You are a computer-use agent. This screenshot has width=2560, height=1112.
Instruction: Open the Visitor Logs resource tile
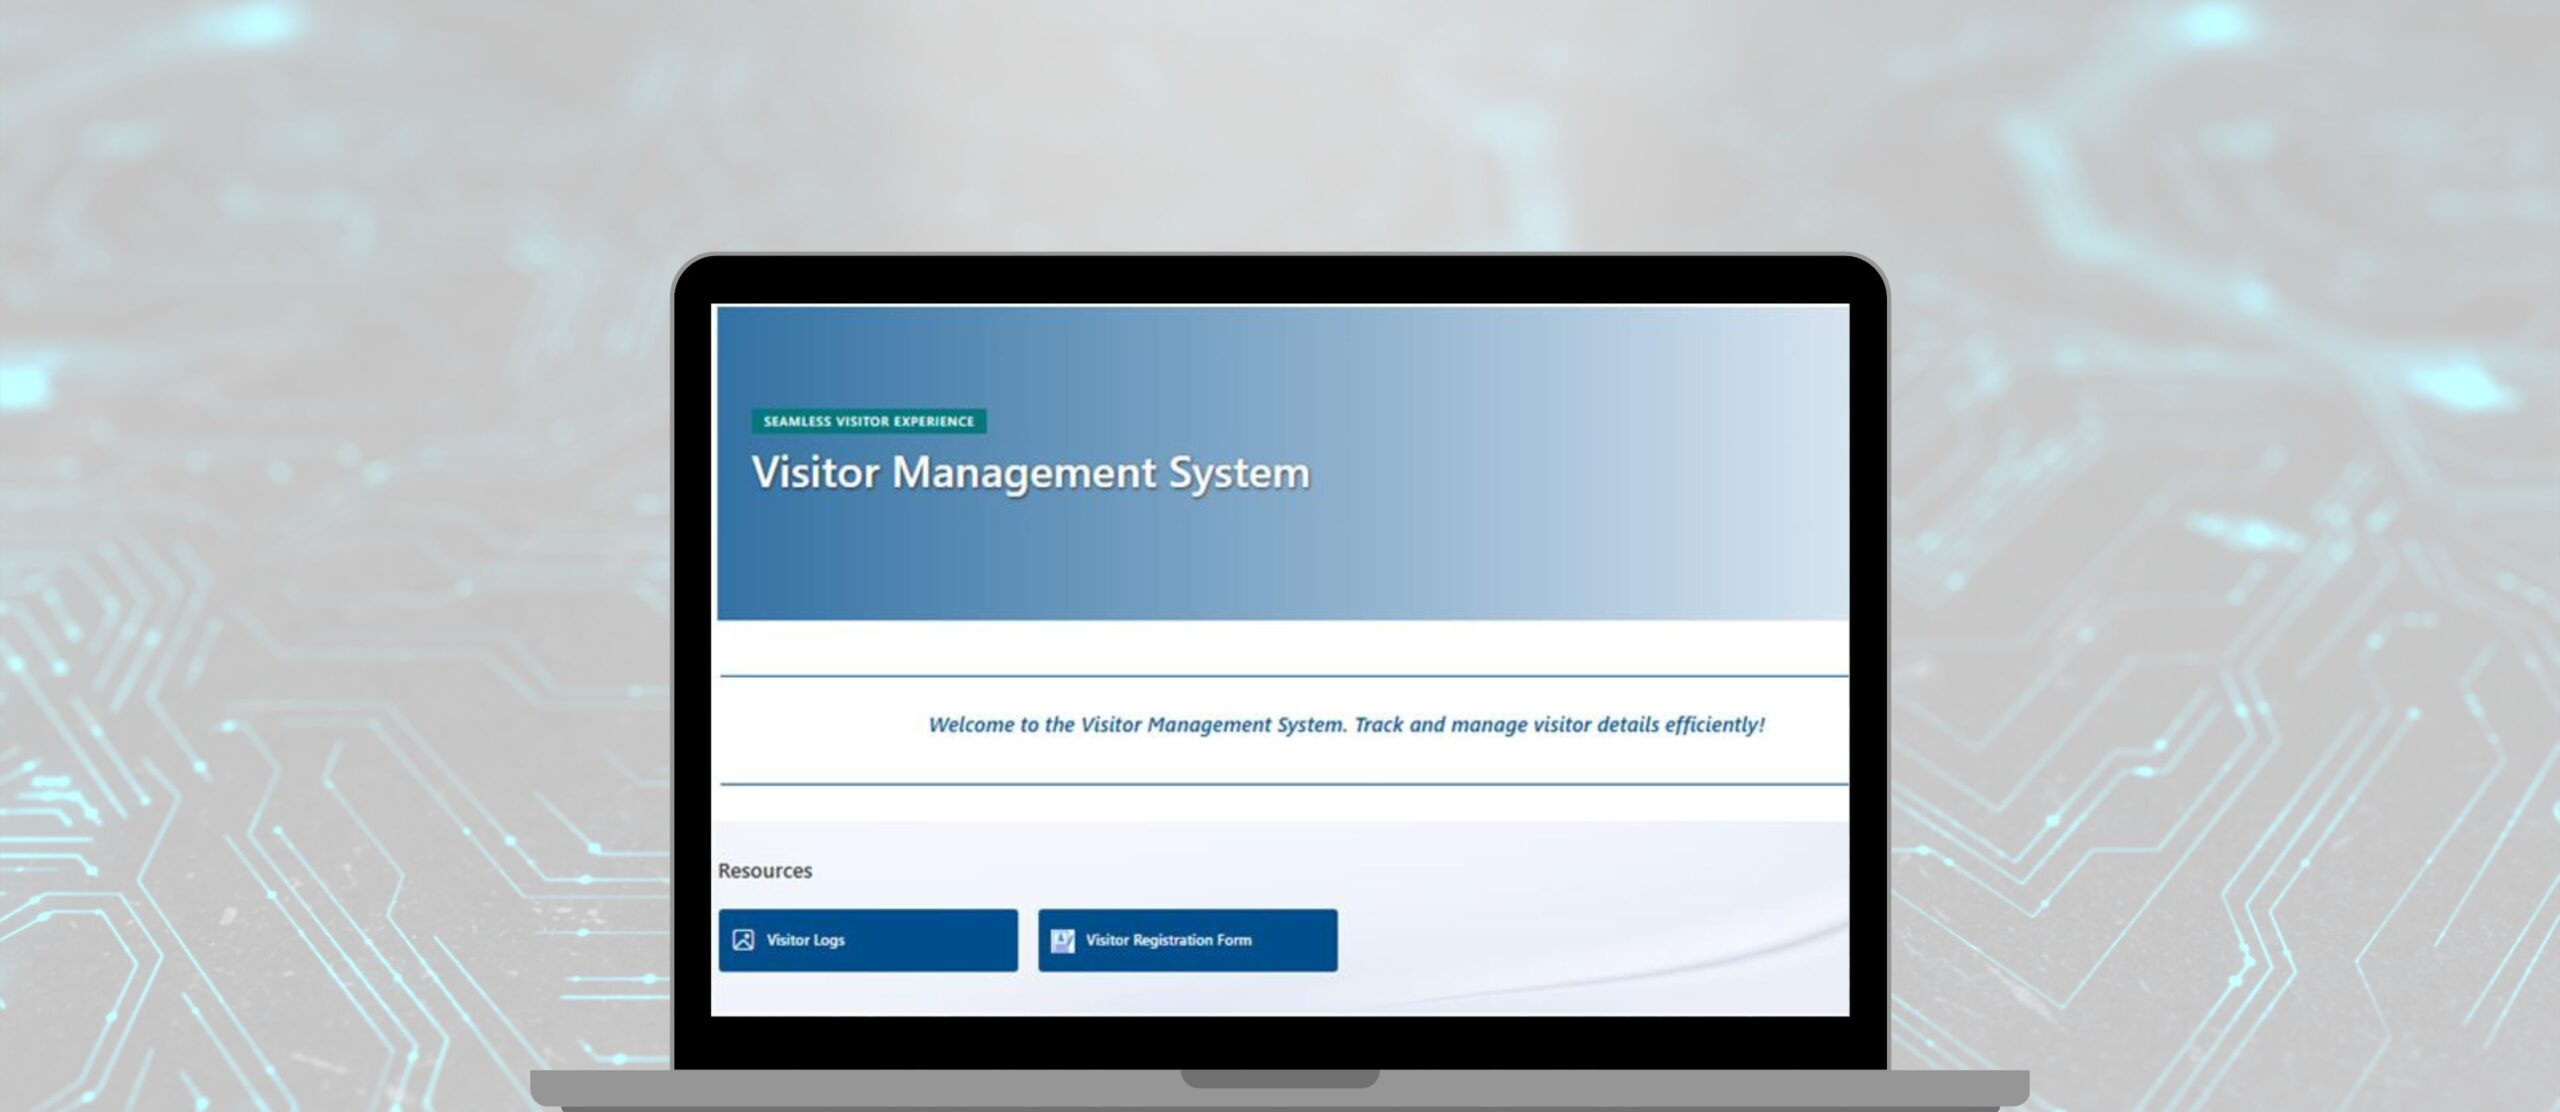coord(868,940)
